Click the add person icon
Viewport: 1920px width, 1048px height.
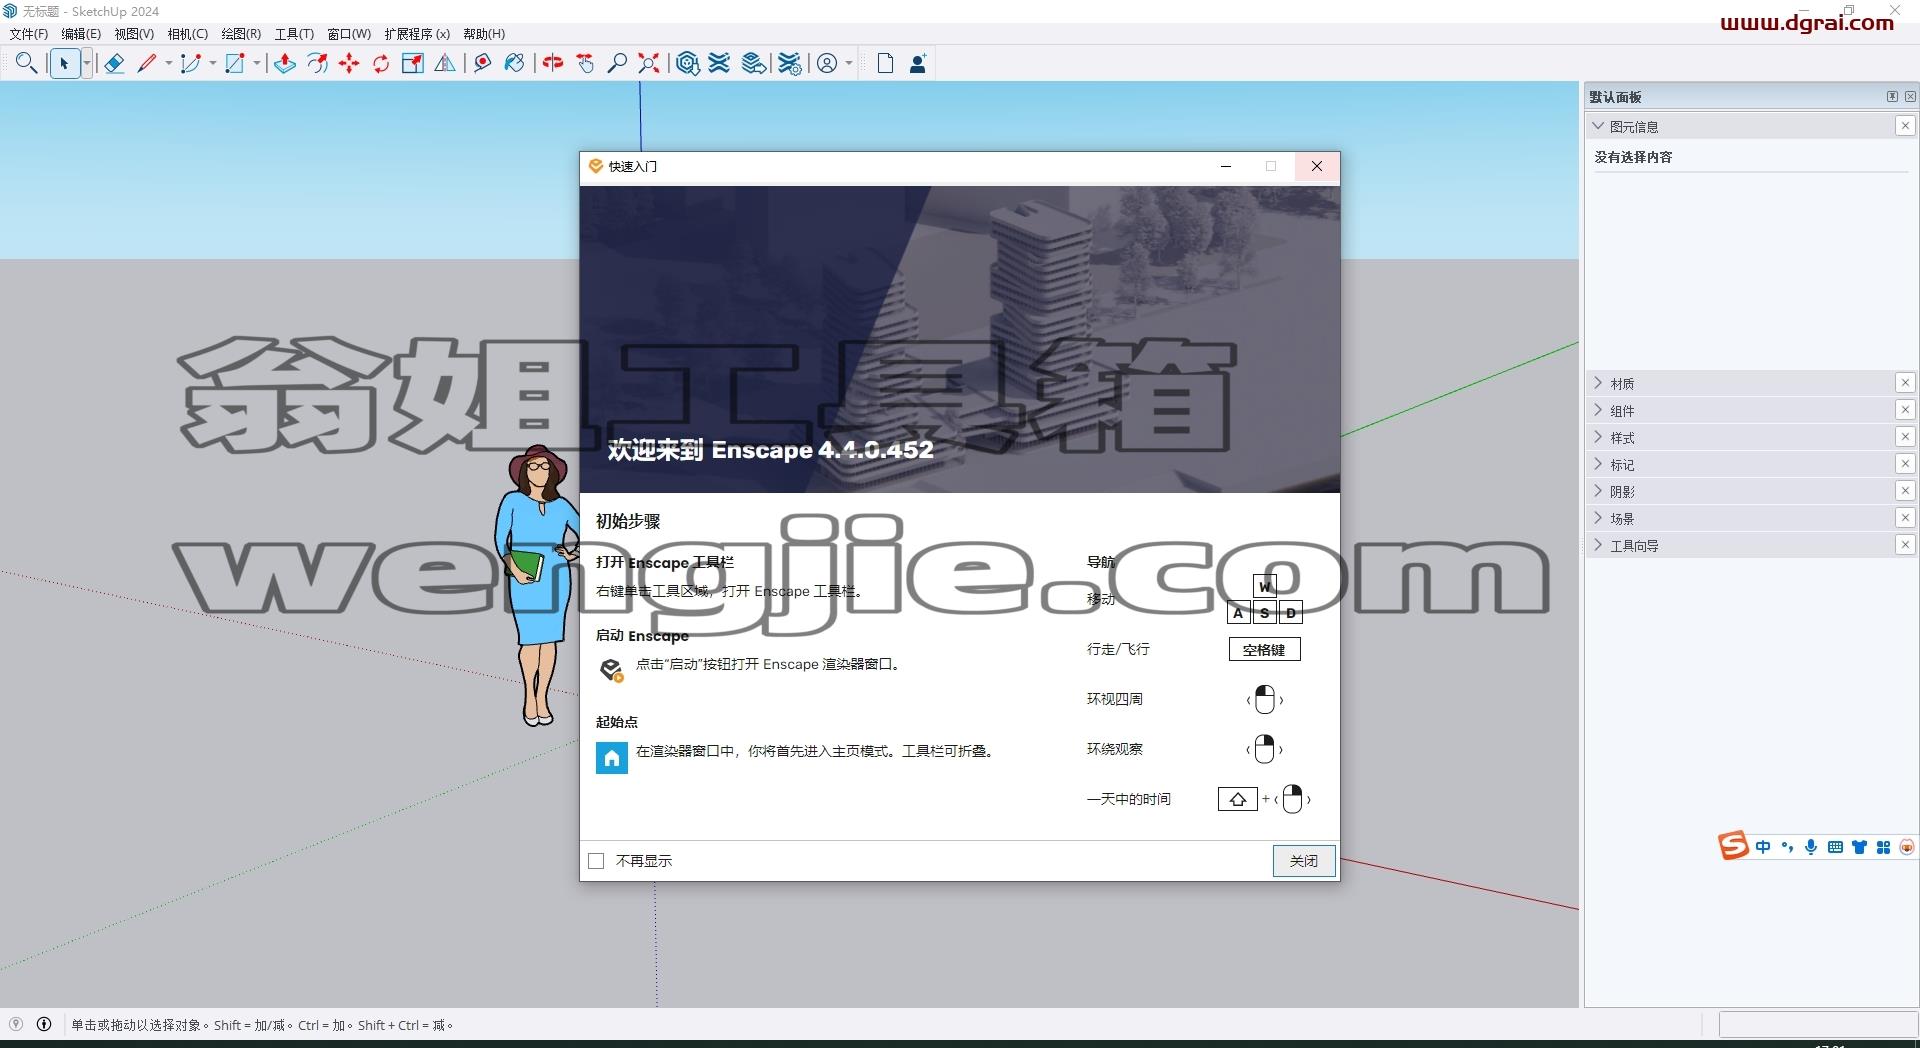[x=917, y=64]
